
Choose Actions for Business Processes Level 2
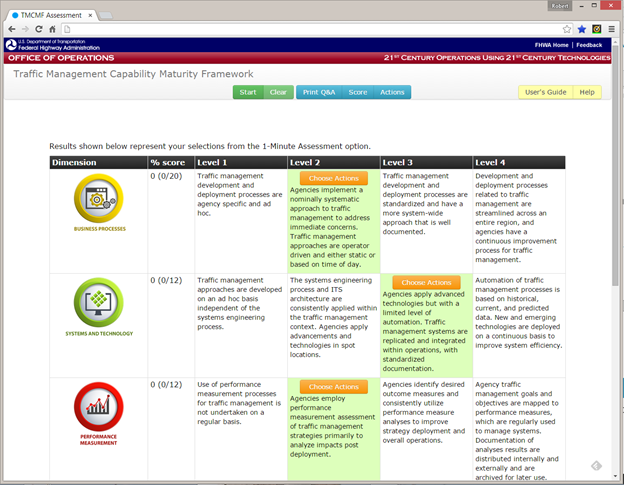point(333,178)
